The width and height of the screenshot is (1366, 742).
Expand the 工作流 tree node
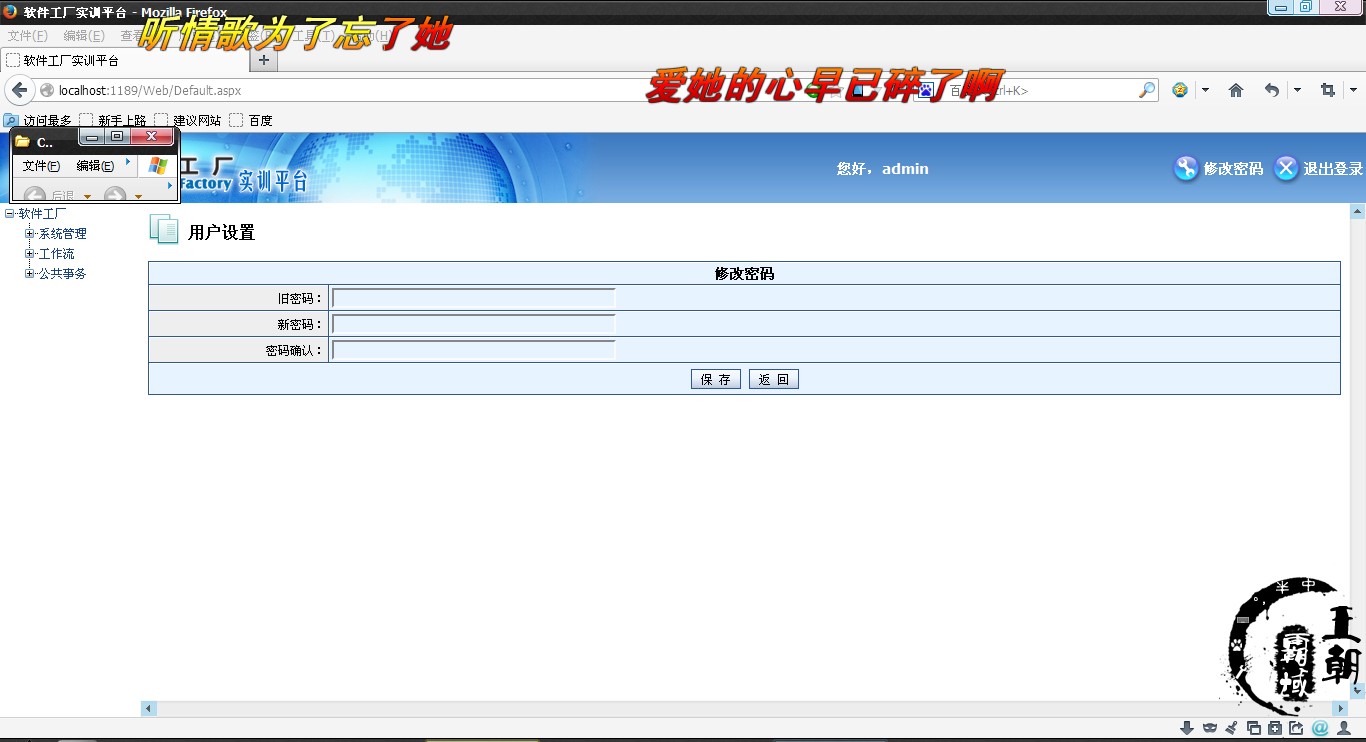tap(30, 254)
